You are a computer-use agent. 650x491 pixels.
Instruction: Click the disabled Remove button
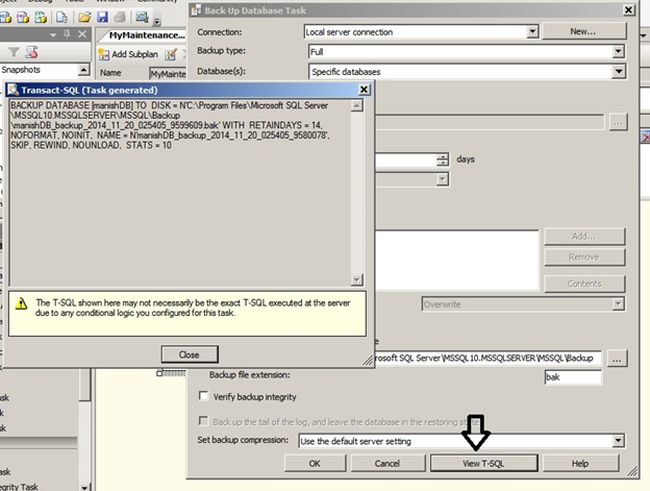pyautogui.click(x=584, y=257)
